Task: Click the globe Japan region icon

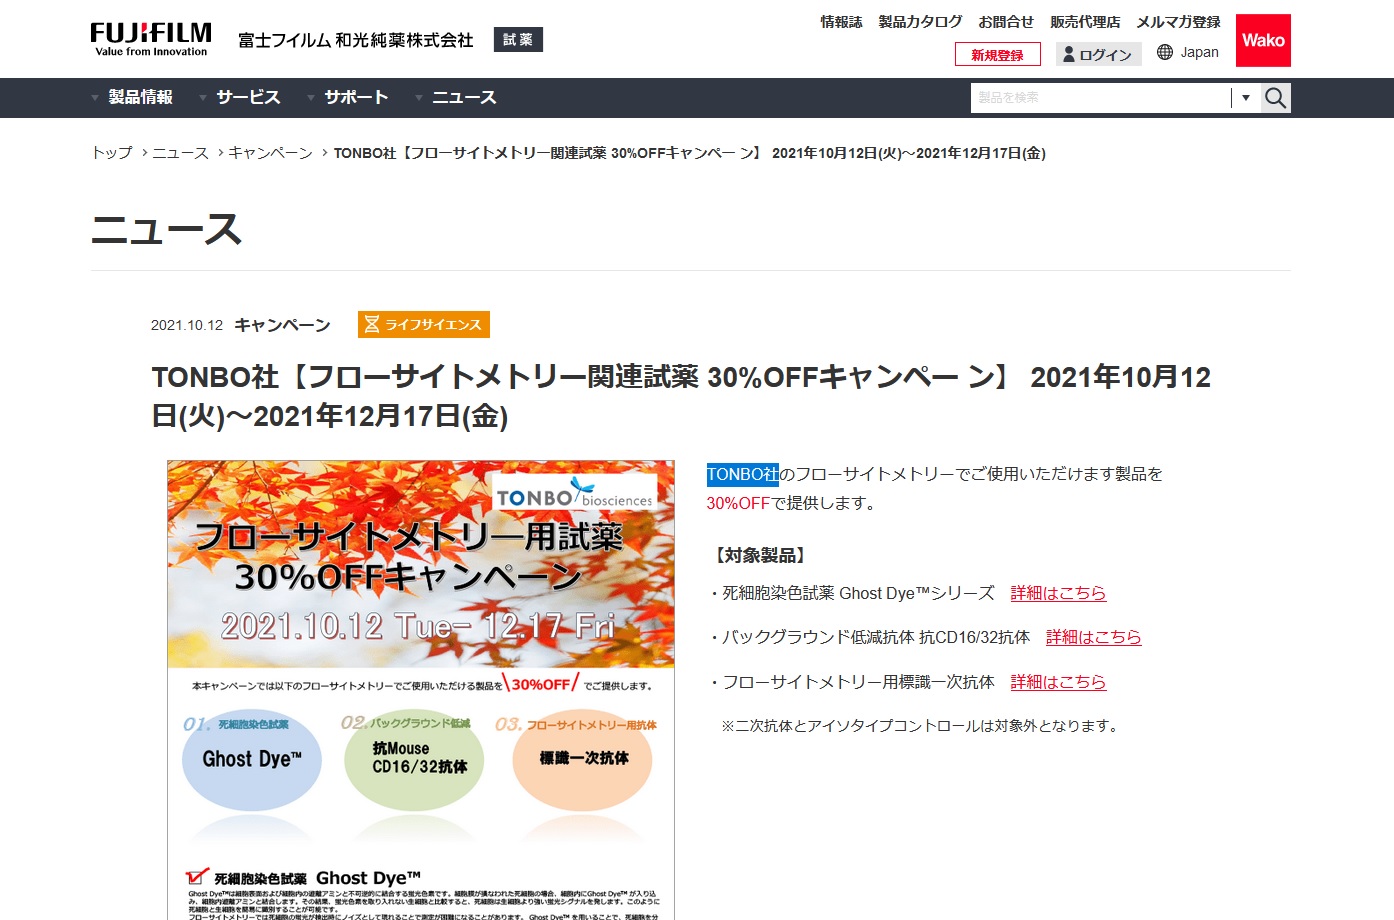Action: (1165, 52)
